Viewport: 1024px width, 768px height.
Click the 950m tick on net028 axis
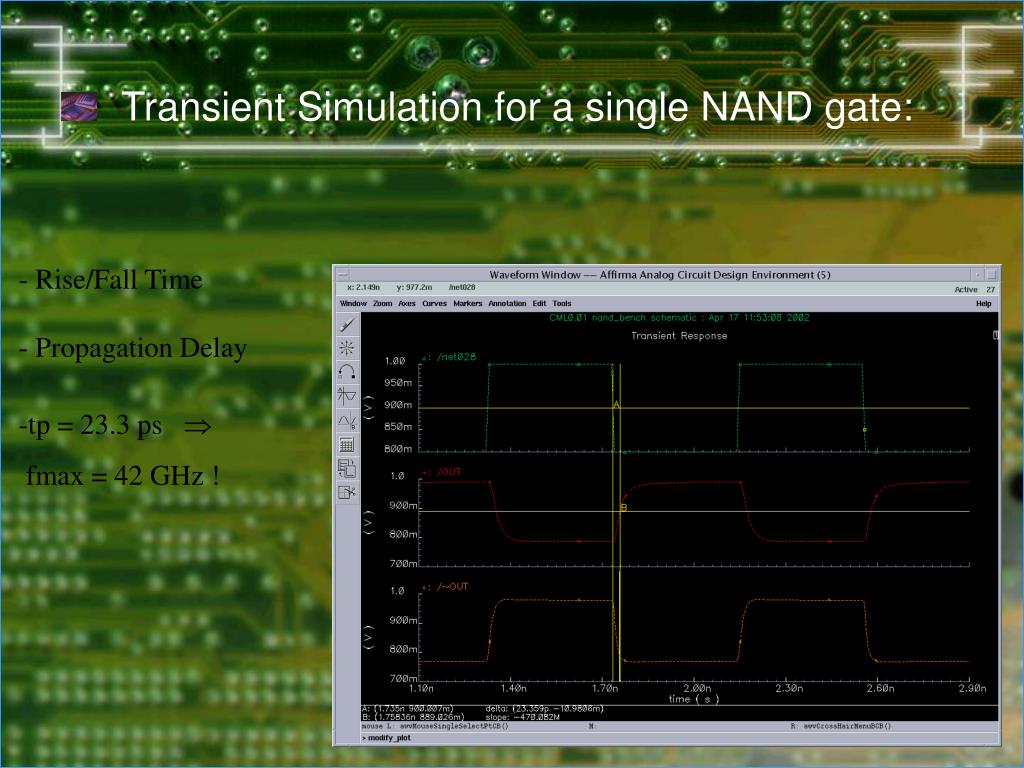[x=398, y=383]
